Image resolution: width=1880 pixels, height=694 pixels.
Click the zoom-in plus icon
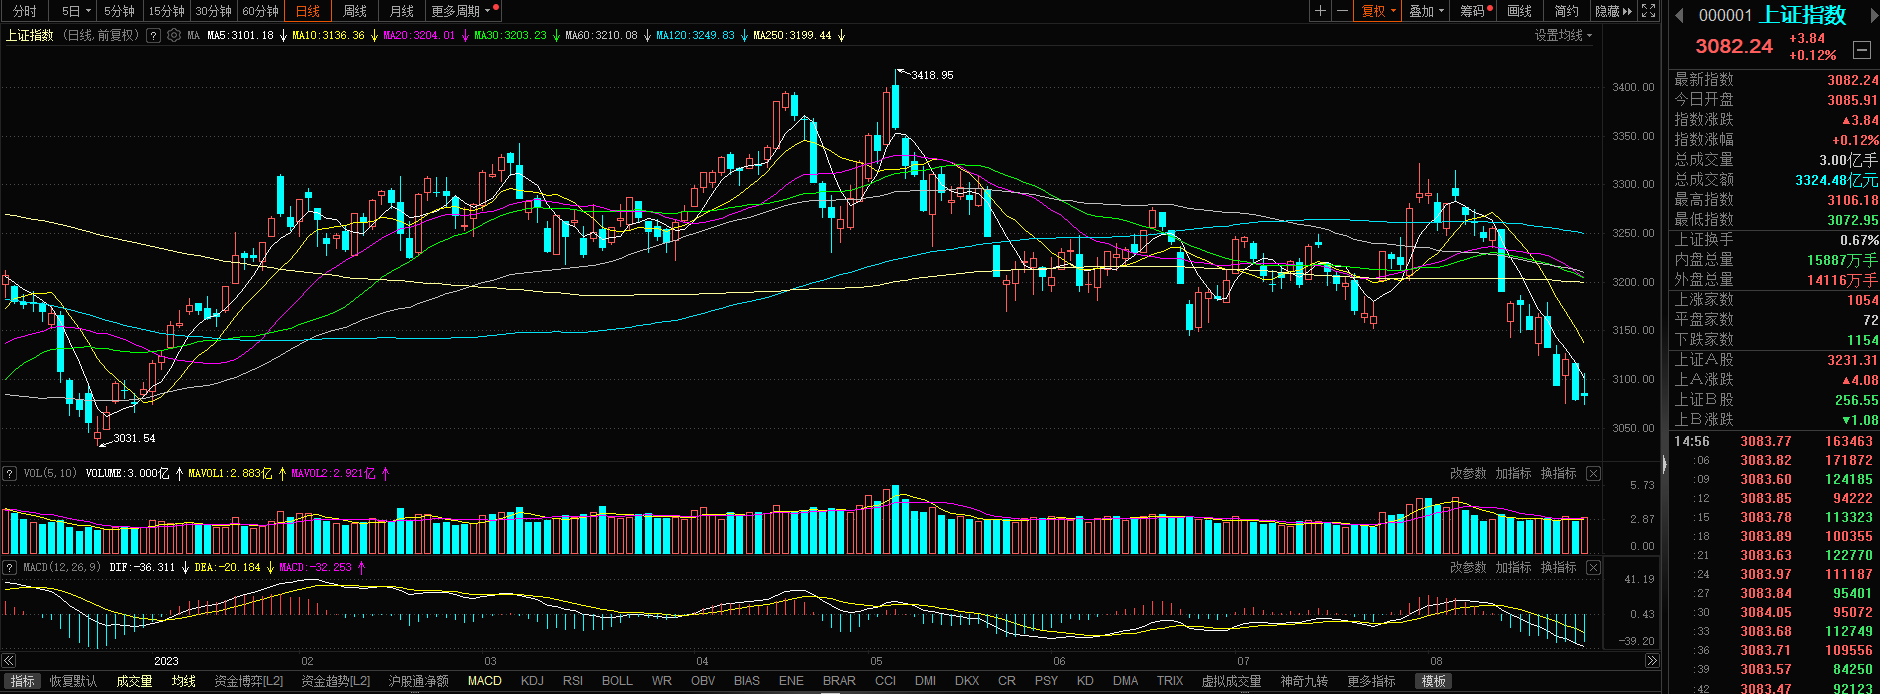pyautogui.click(x=1320, y=11)
